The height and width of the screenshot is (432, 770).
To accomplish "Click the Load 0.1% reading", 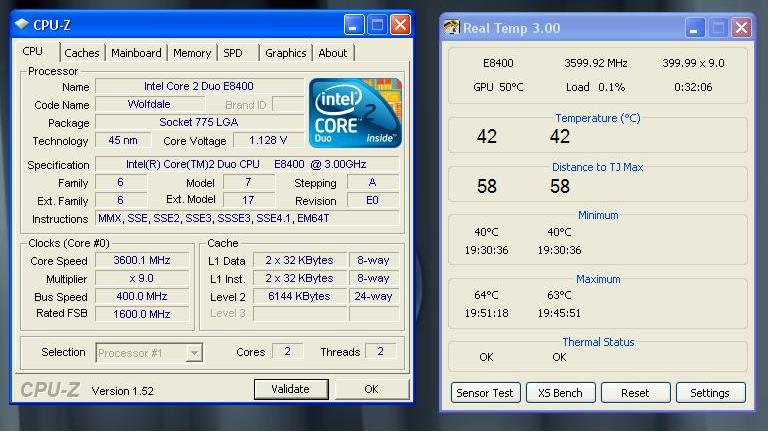I will pos(596,87).
